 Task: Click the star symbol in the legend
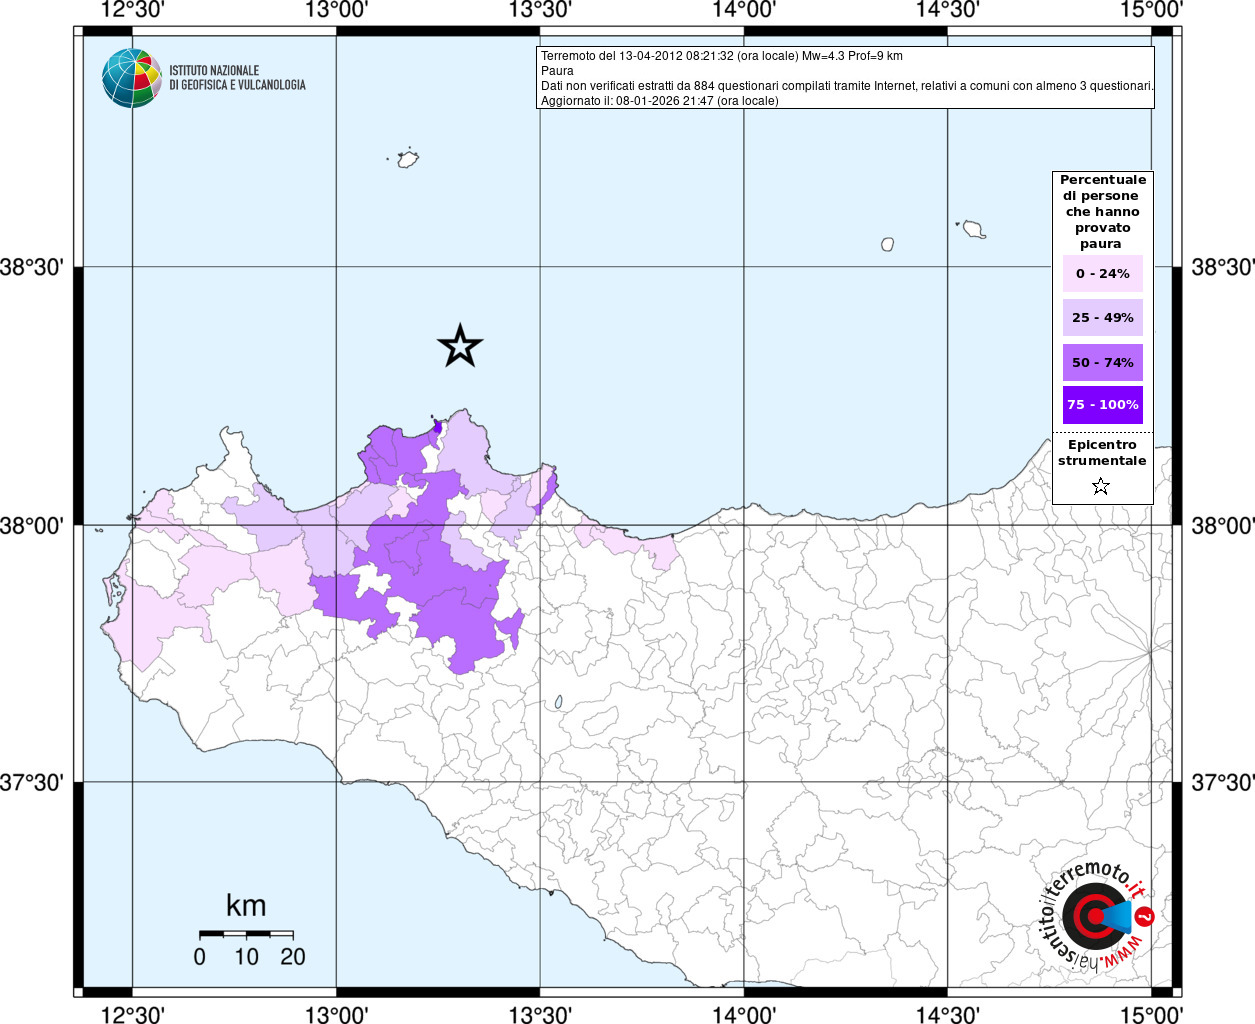[1101, 486]
